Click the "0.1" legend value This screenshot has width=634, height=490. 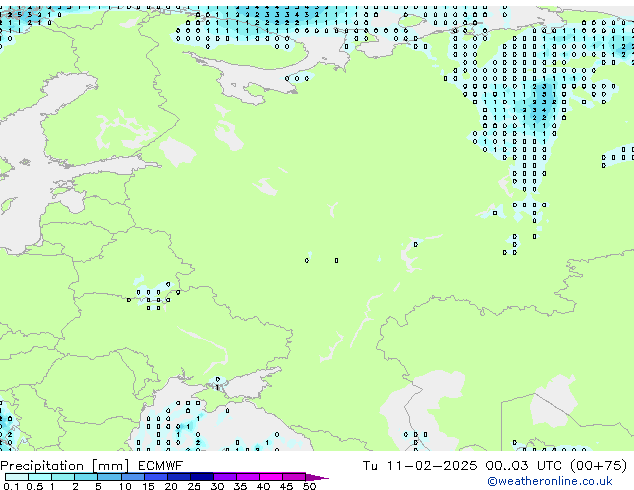11,486
